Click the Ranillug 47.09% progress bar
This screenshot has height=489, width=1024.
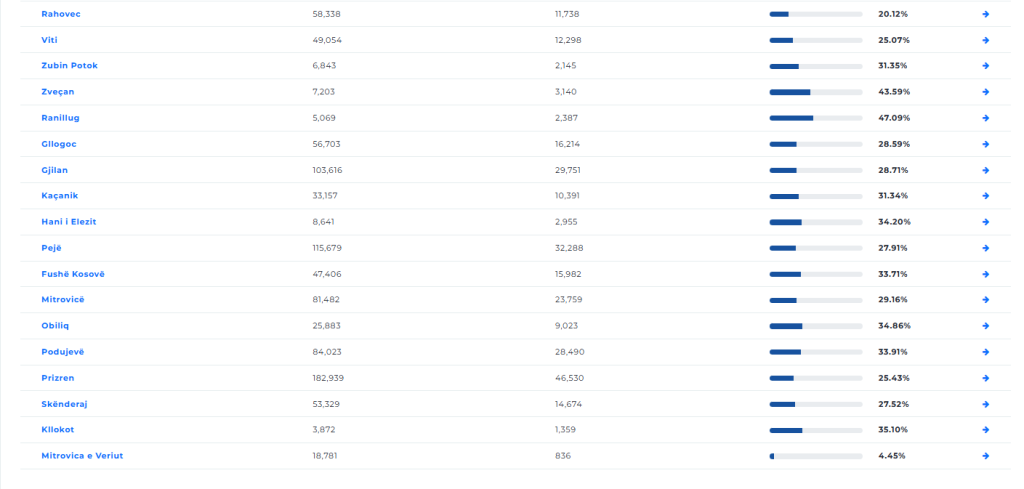tap(816, 118)
